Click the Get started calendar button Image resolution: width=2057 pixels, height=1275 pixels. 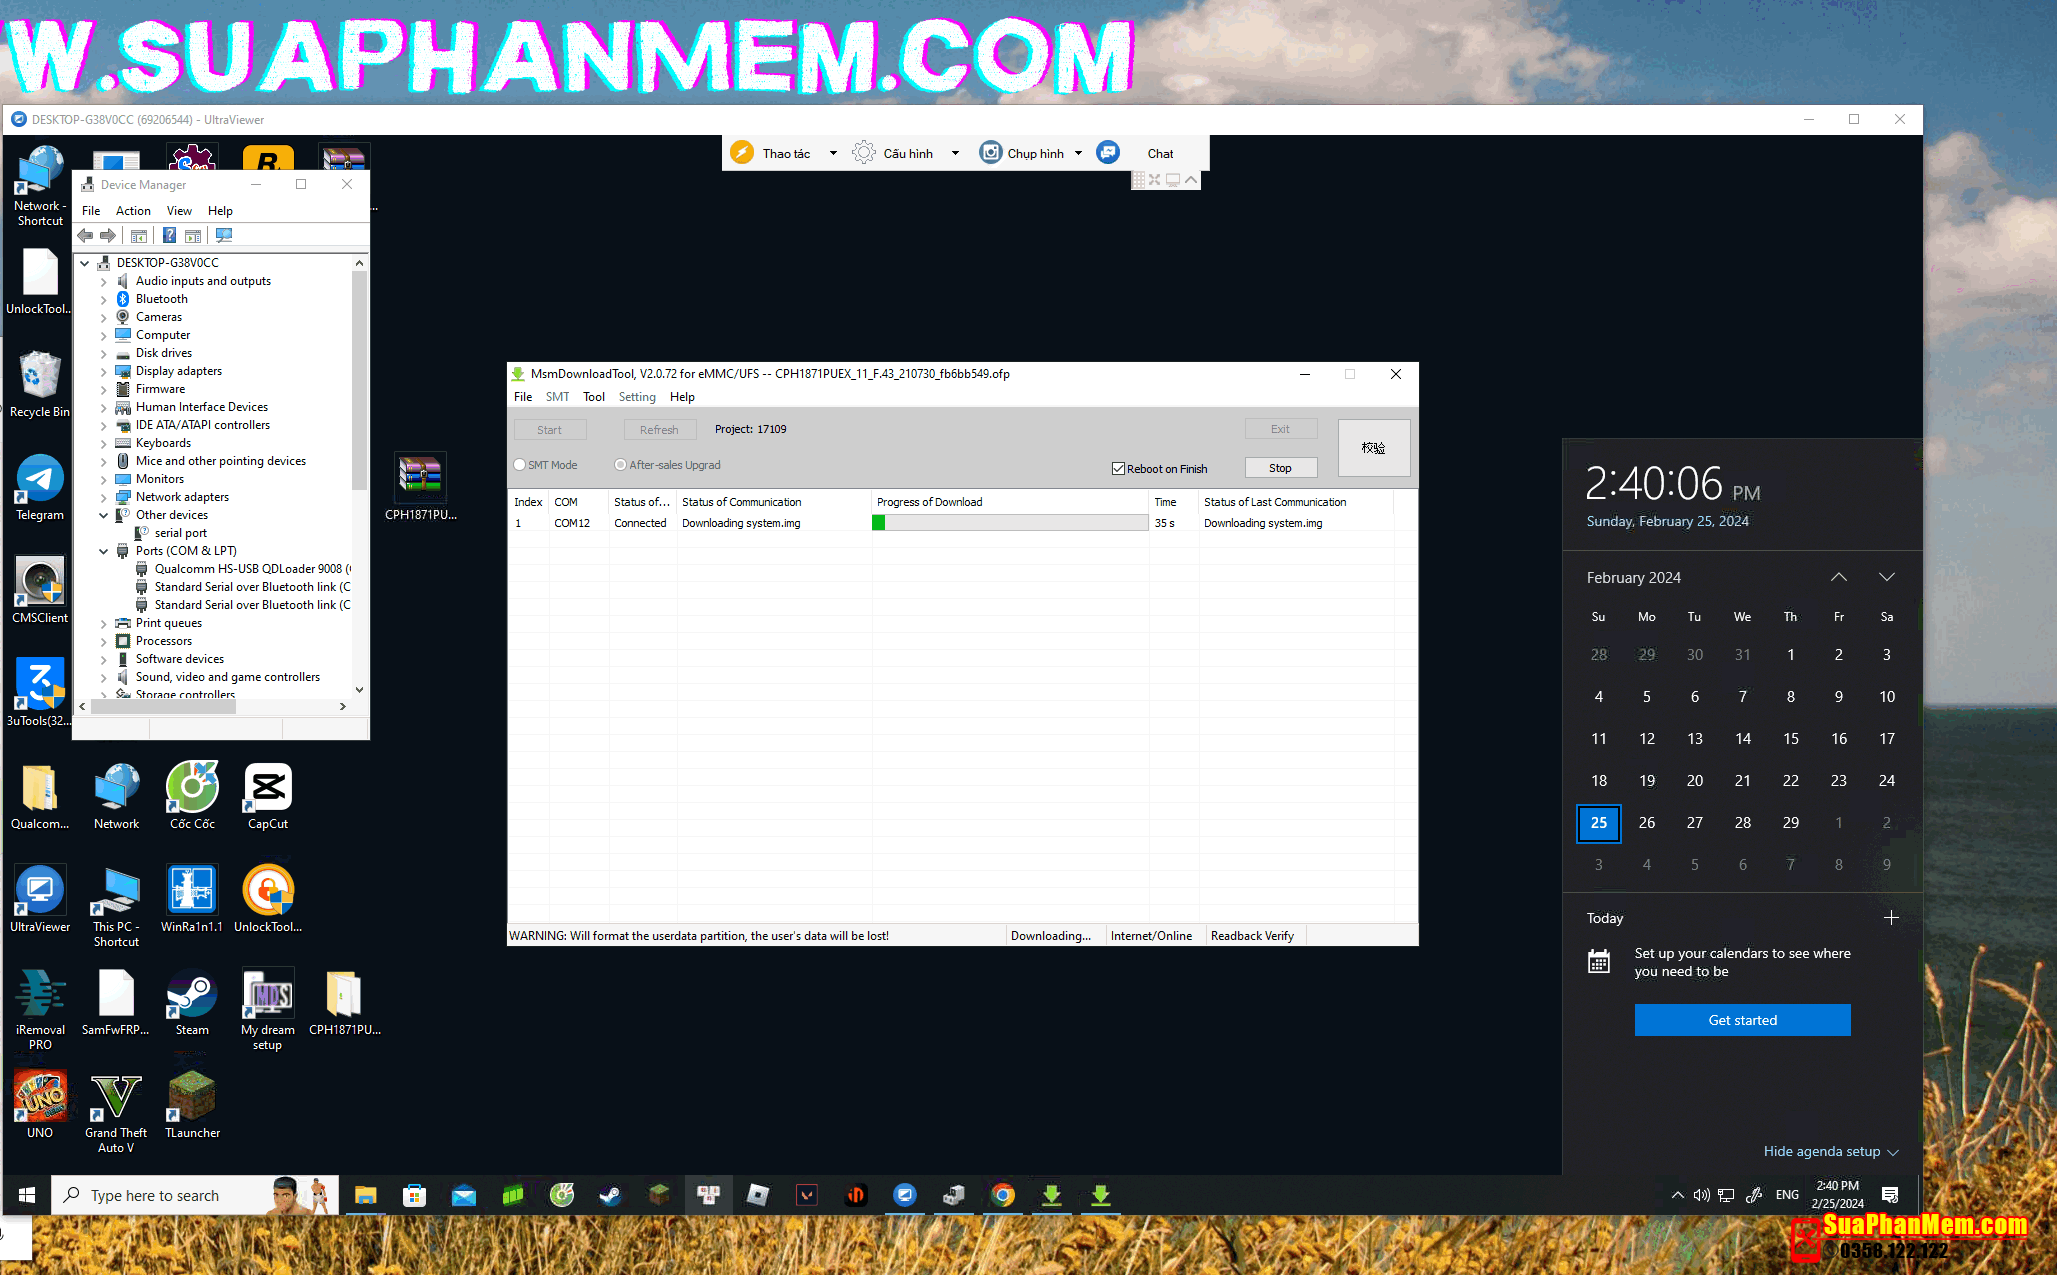(x=1742, y=1020)
